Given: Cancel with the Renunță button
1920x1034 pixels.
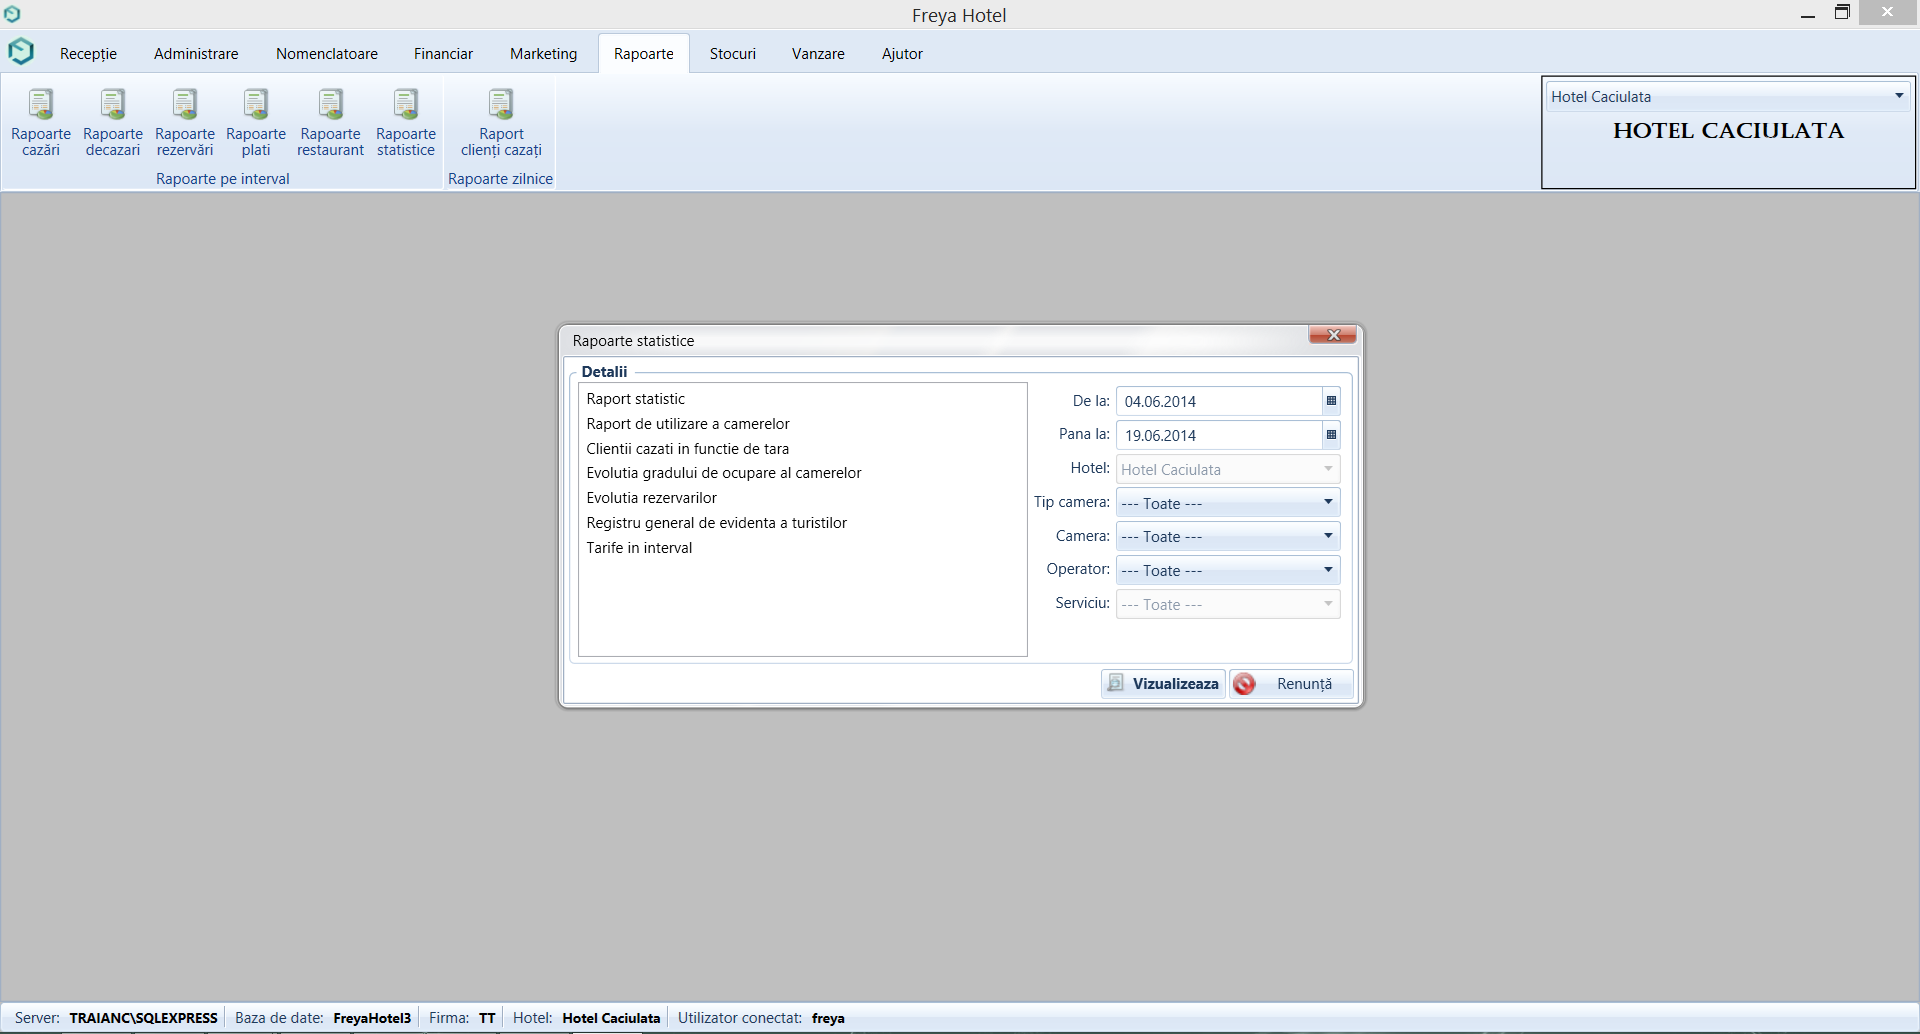Looking at the screenshot, I should (x=1291, y=684).
